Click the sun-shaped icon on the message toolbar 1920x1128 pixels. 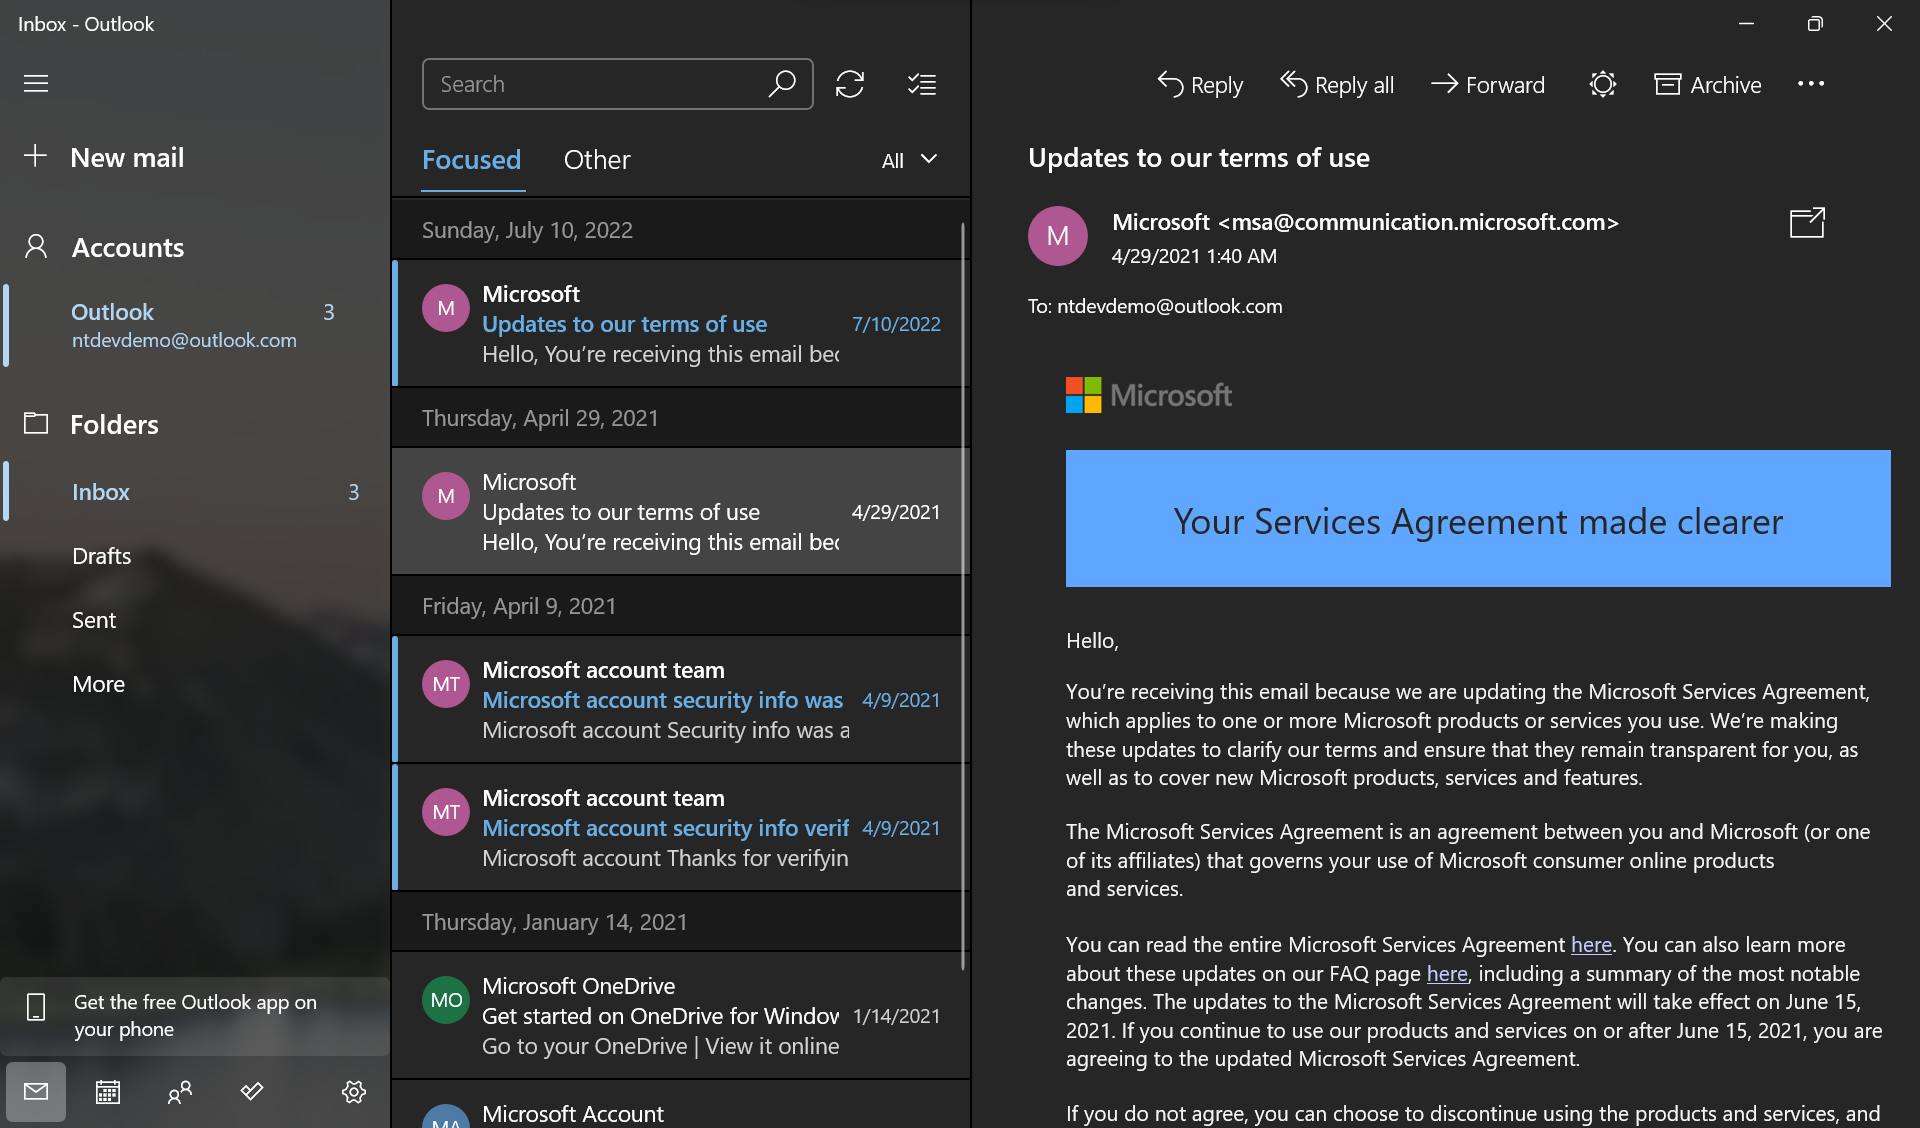pos(1603,84)
